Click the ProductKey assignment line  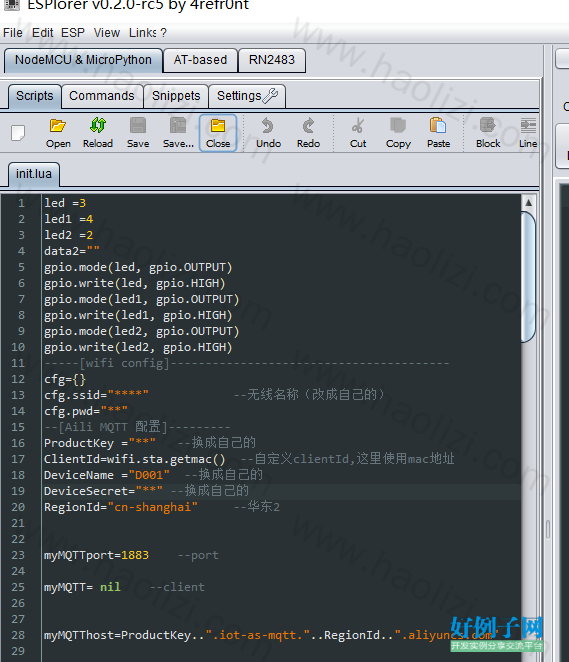coord(100,443)
